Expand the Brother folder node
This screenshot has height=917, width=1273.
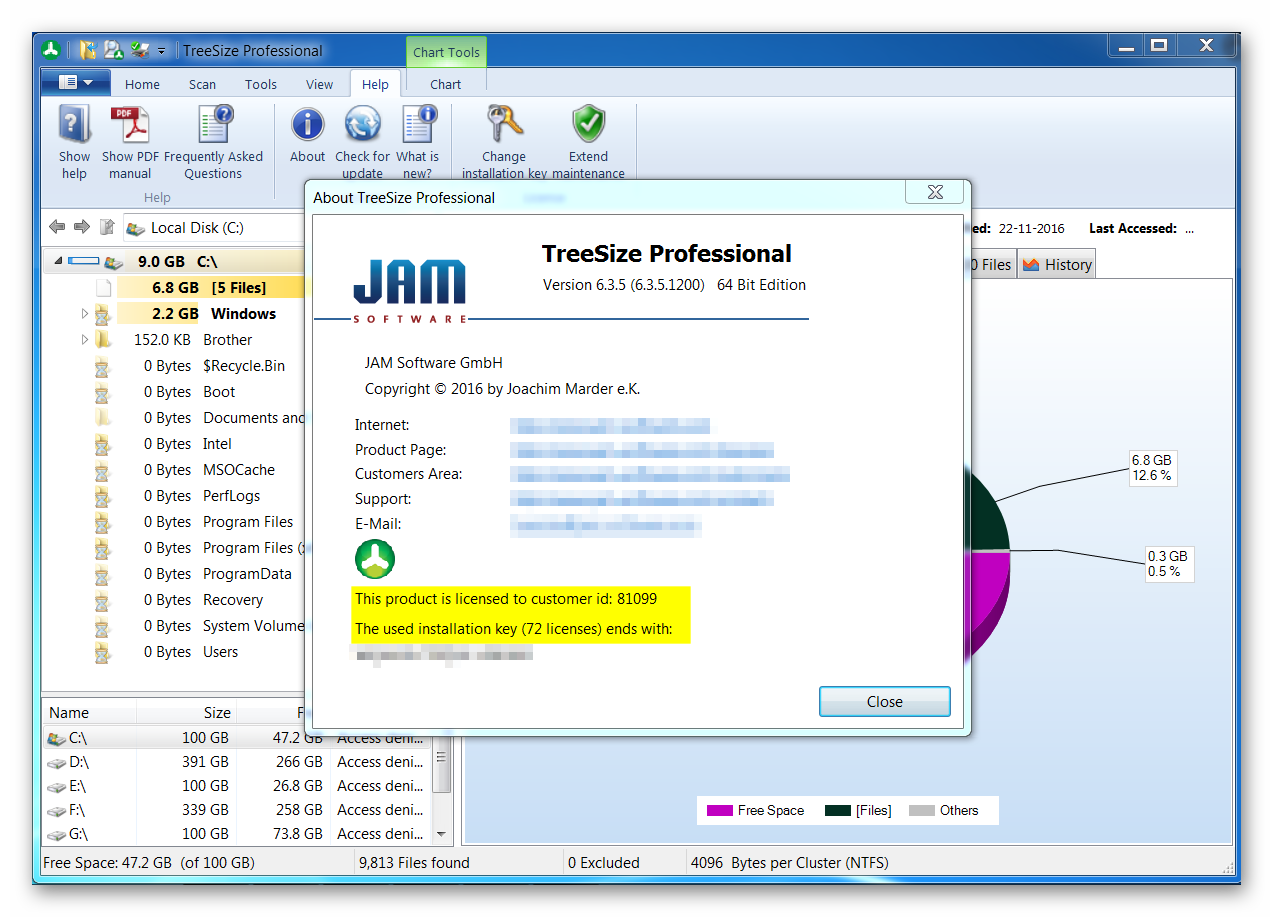[85, 340]
